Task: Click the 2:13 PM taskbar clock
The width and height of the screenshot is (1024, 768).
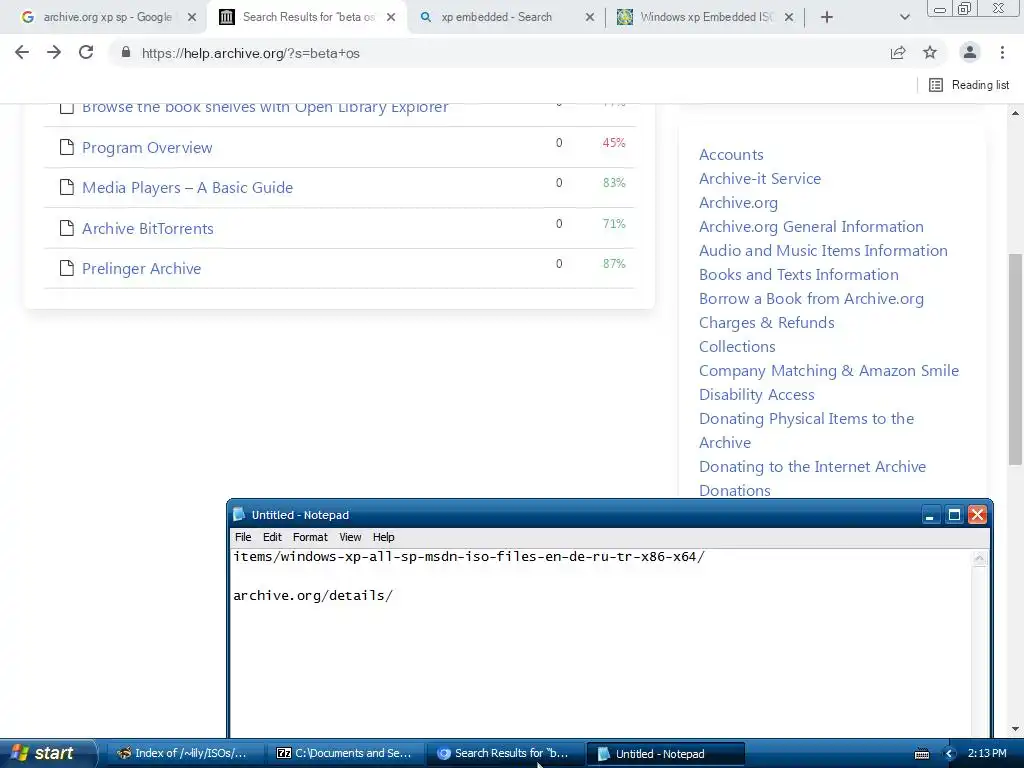Action: (987, 753)
